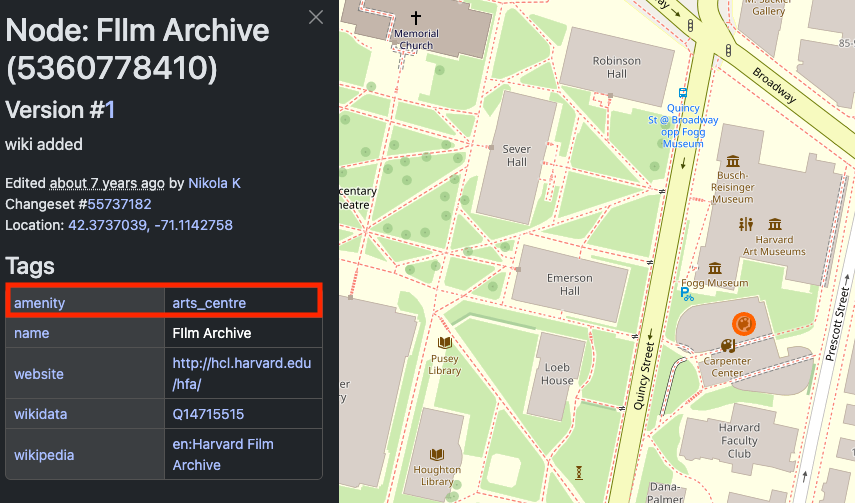Click the Dana-Palmer building label
This screenshot has height=503, width=855.
click(x=665, y=492)
